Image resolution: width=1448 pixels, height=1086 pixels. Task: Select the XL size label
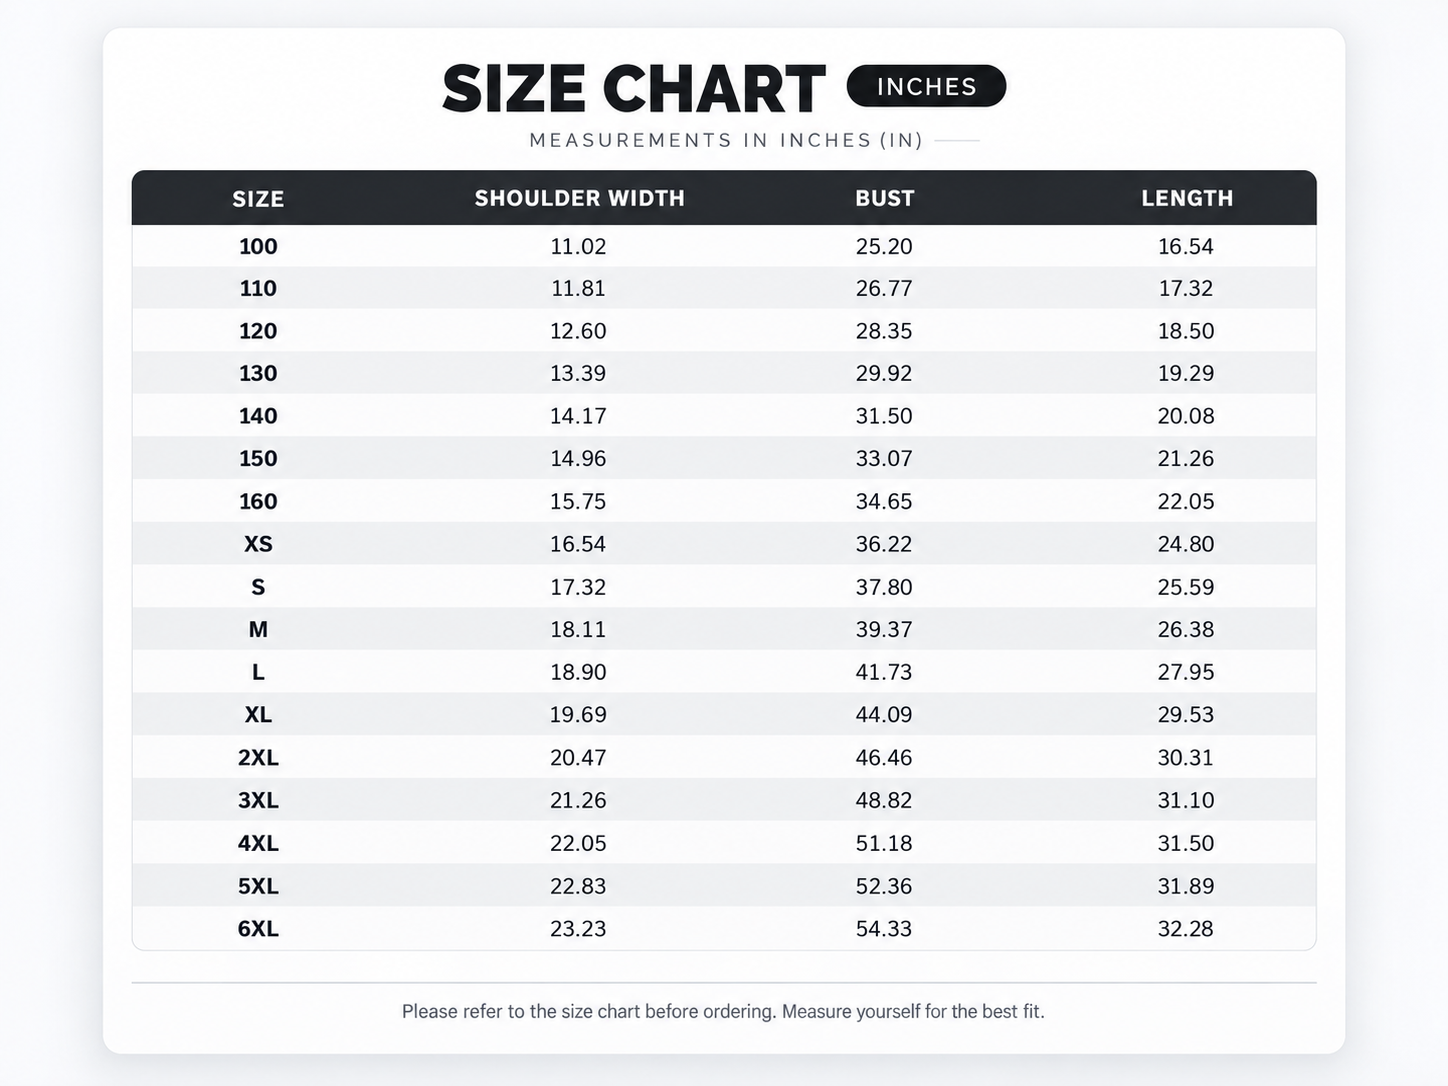258,715
